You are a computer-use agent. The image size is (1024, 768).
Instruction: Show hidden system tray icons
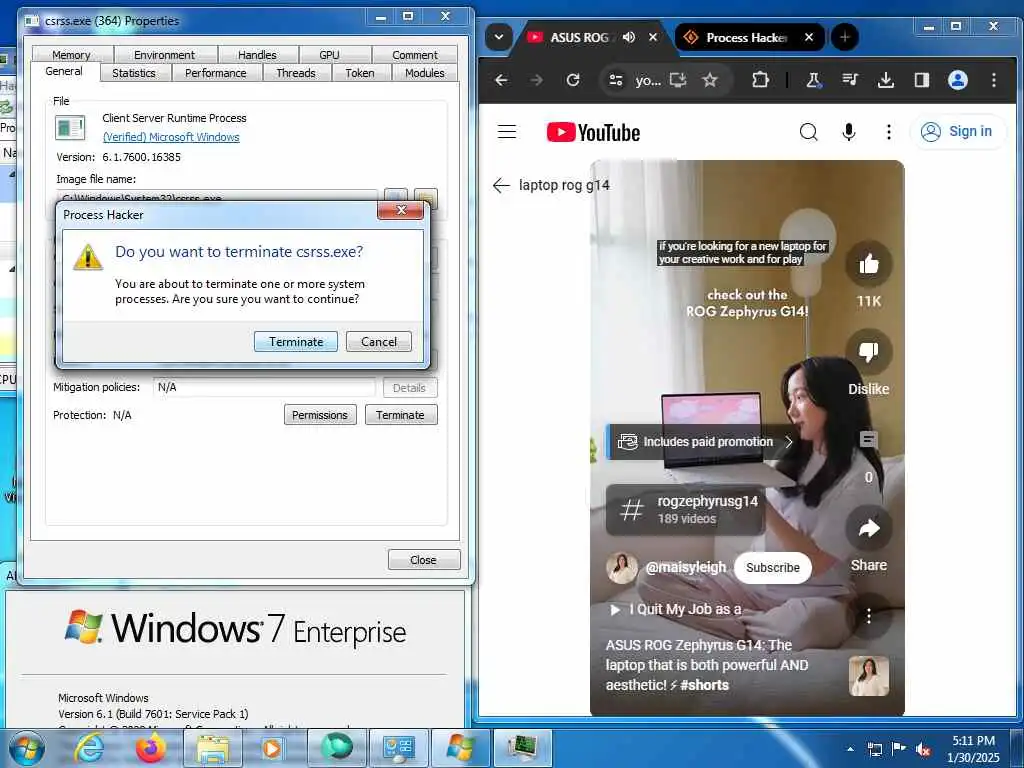(850, 749)
